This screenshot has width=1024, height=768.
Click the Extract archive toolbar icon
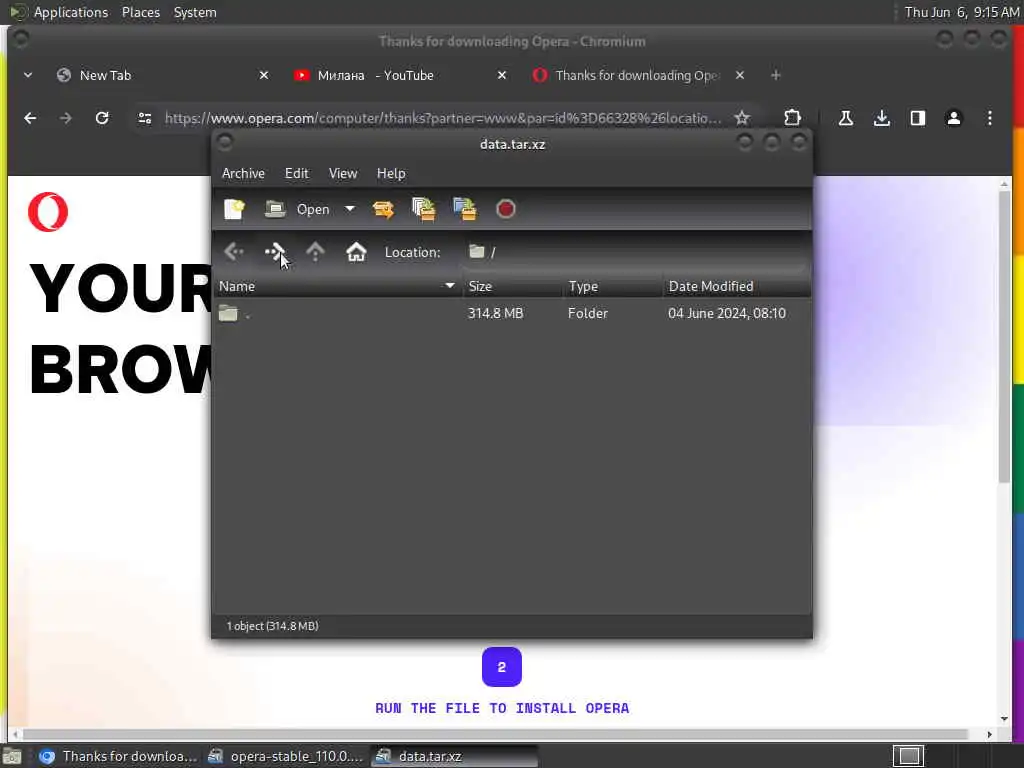pyautogui.click(x=383, y=209)
